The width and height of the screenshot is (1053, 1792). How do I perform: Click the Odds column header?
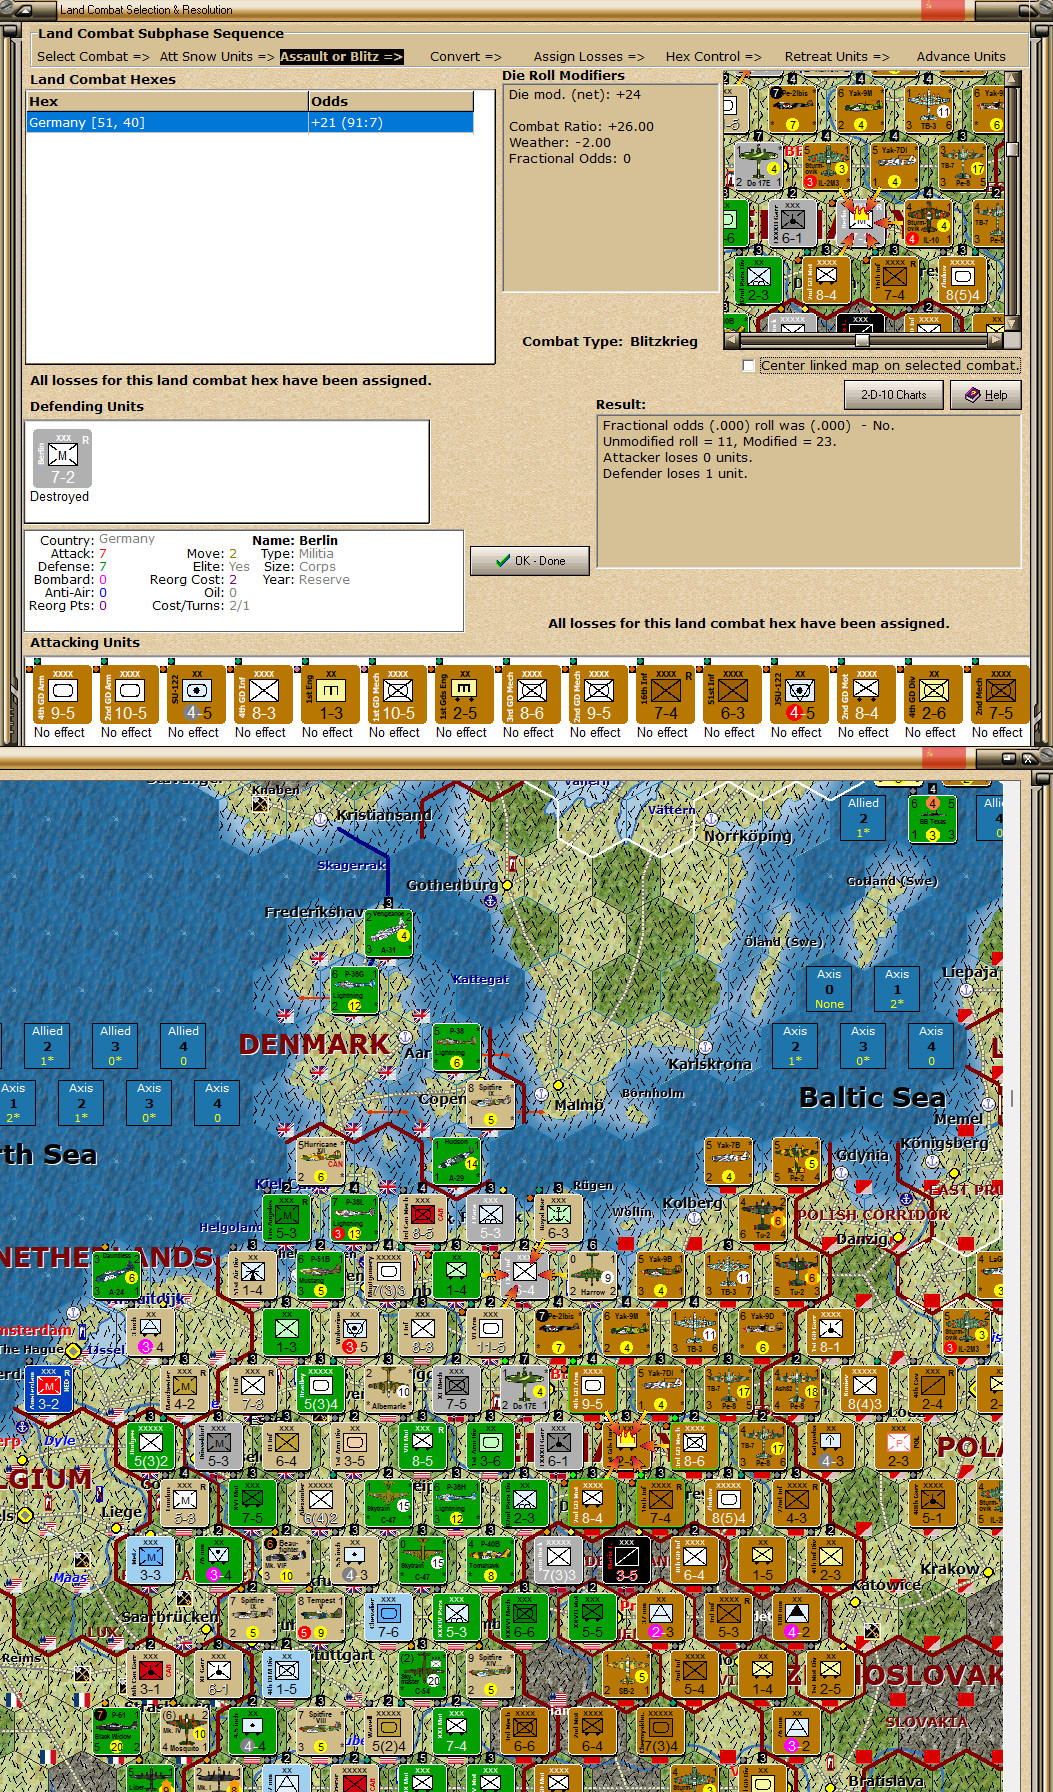[x=391, y=102]
